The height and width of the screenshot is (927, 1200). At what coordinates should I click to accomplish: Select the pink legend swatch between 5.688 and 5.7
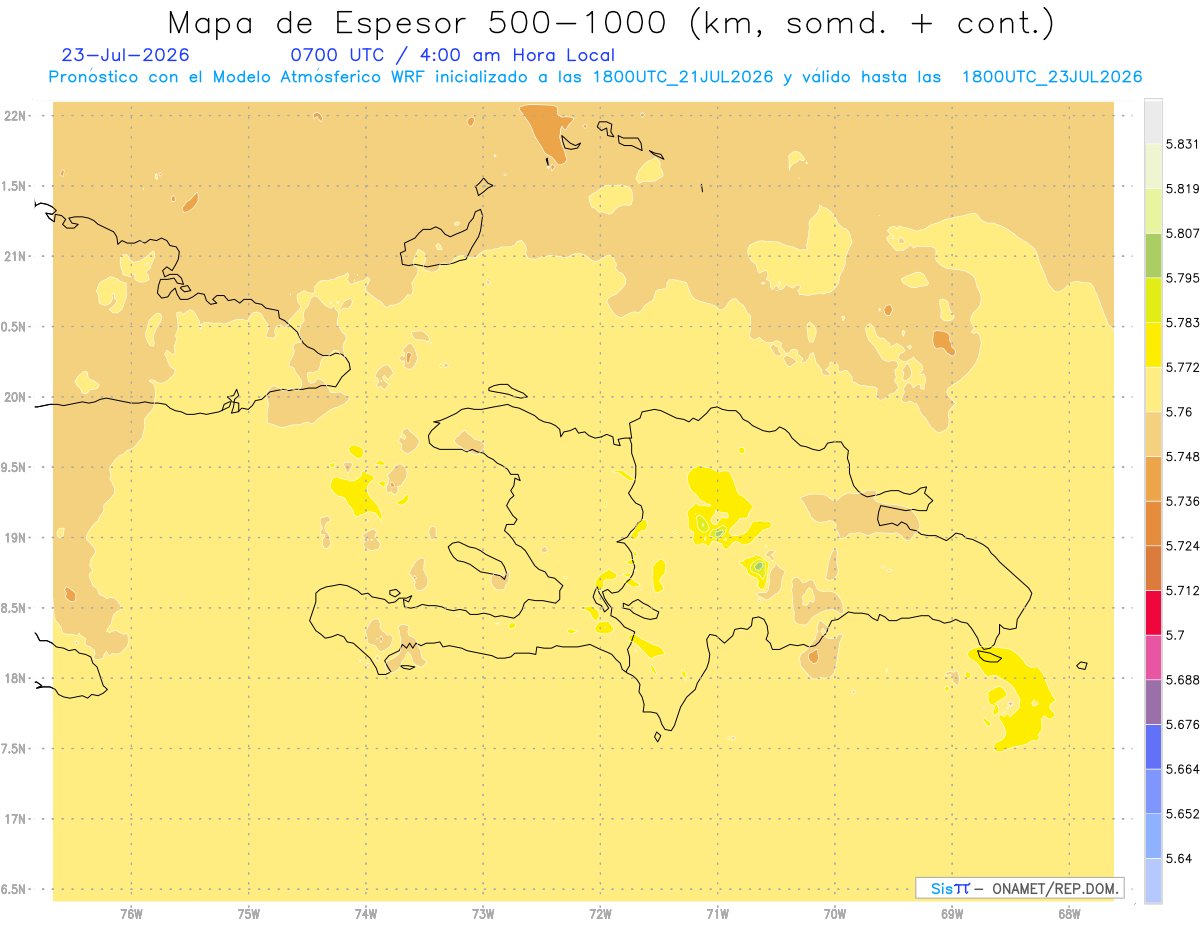tap(1153, 657)
